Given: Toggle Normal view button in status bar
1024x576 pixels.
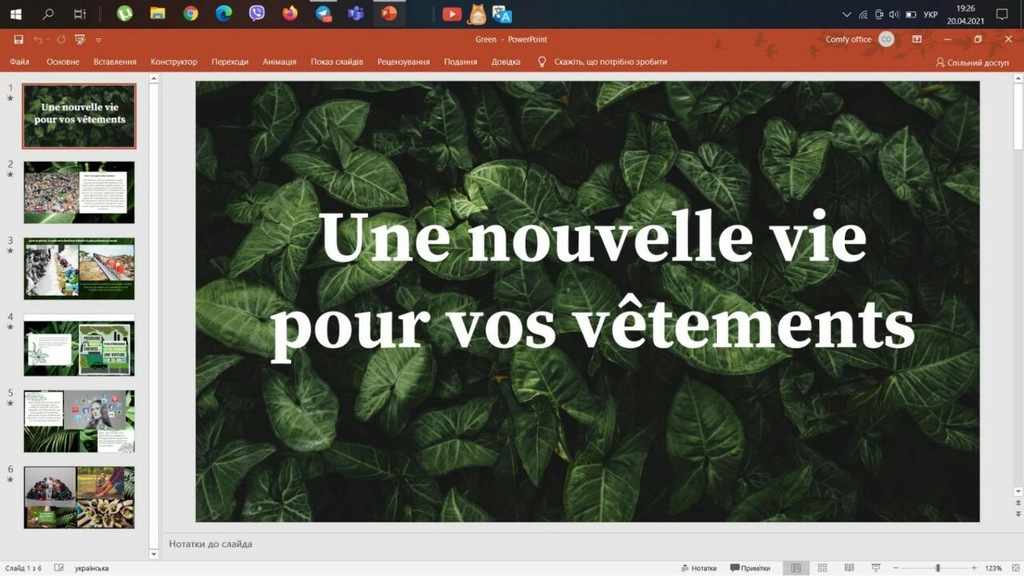Looking at the screenshot, I should pos(796,568).
